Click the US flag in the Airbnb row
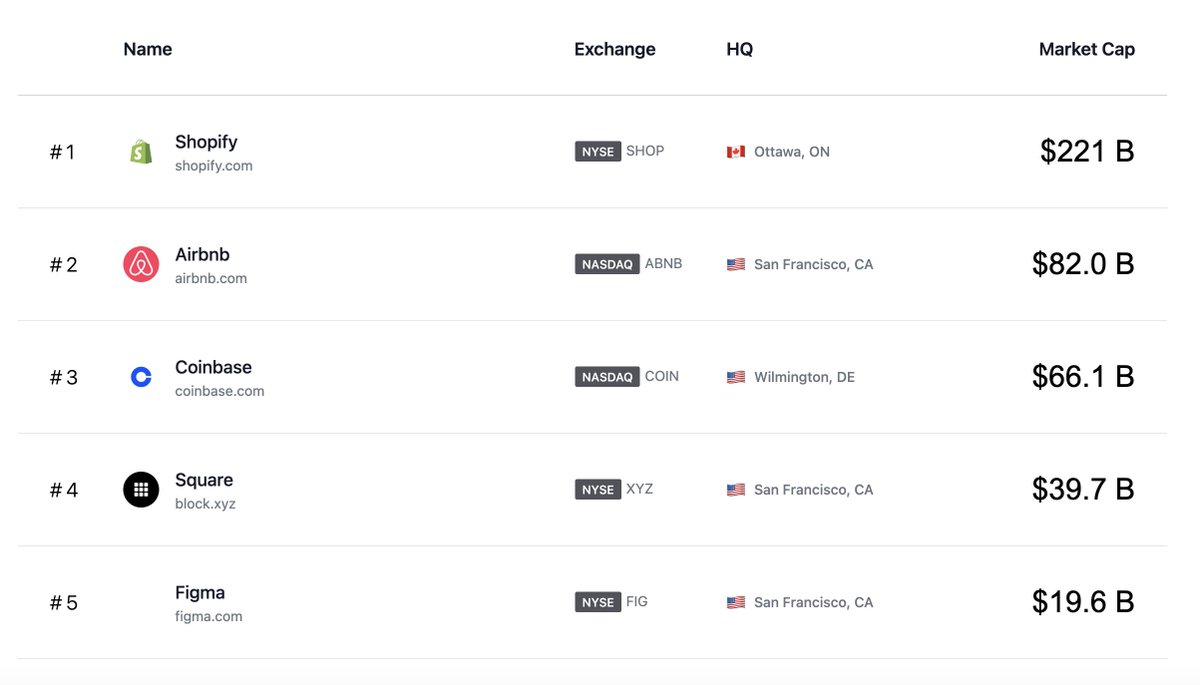The image size is (1200, 685). [x=736, y=265]
